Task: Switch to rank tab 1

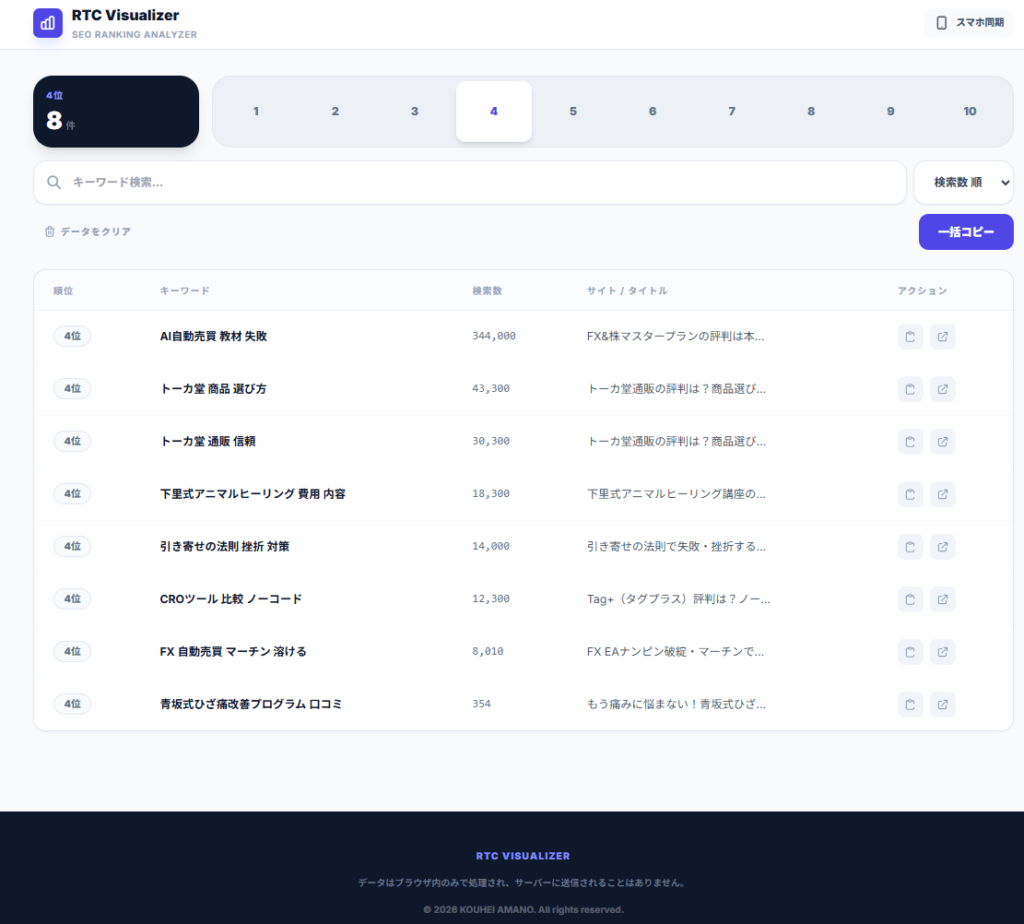Action: click(x=256, y=111)
